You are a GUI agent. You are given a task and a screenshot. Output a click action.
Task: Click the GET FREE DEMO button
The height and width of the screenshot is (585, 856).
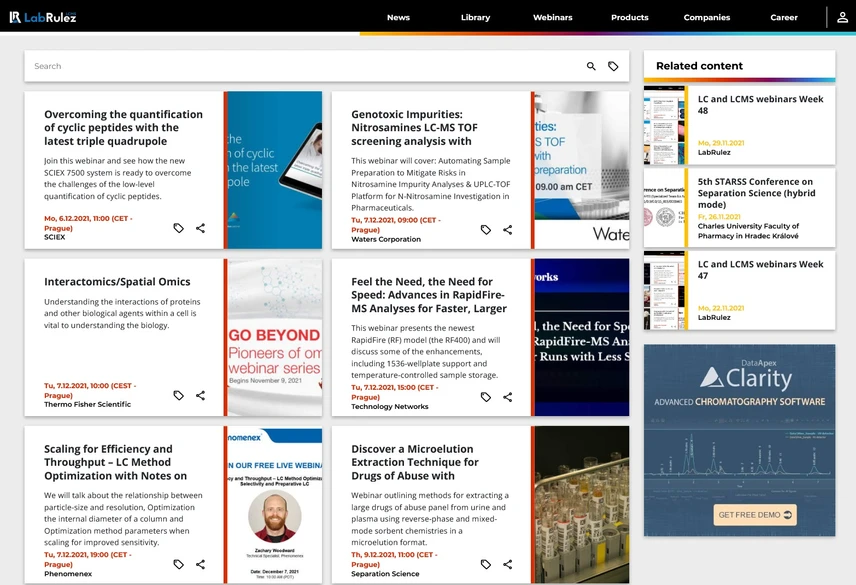[755, 515]
